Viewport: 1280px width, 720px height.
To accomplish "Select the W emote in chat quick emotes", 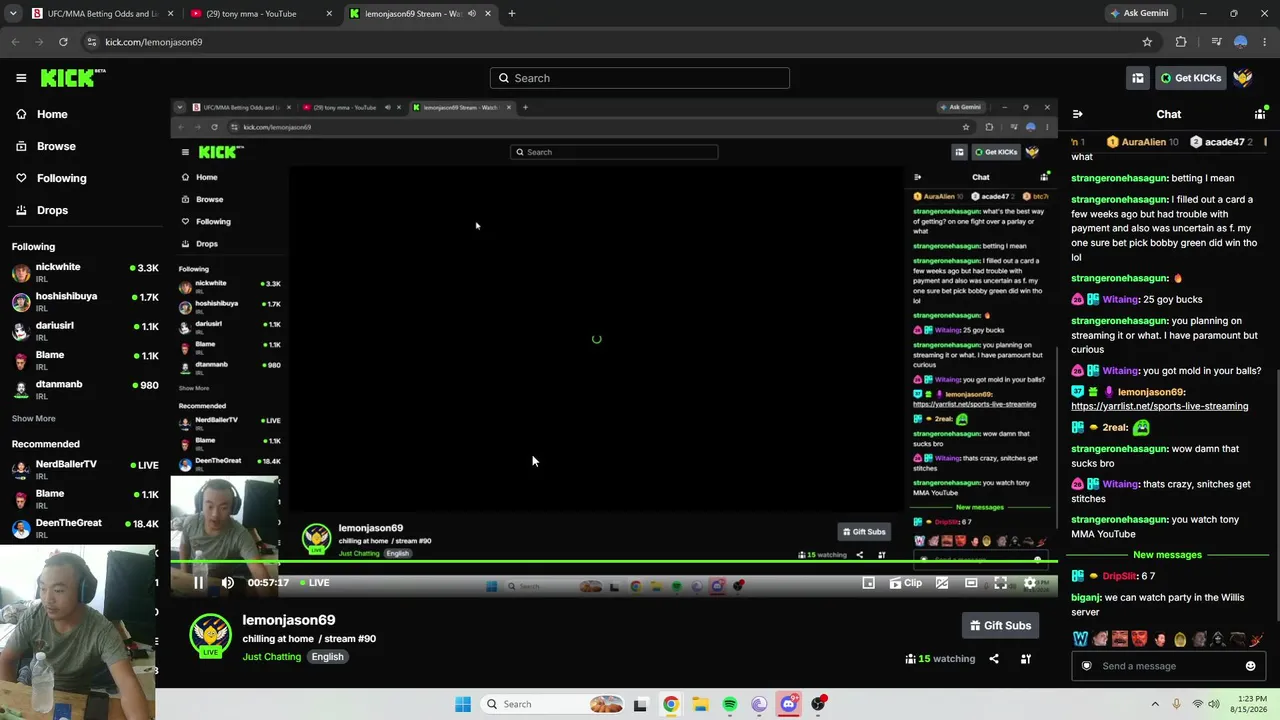I will tap(1080, 639).
